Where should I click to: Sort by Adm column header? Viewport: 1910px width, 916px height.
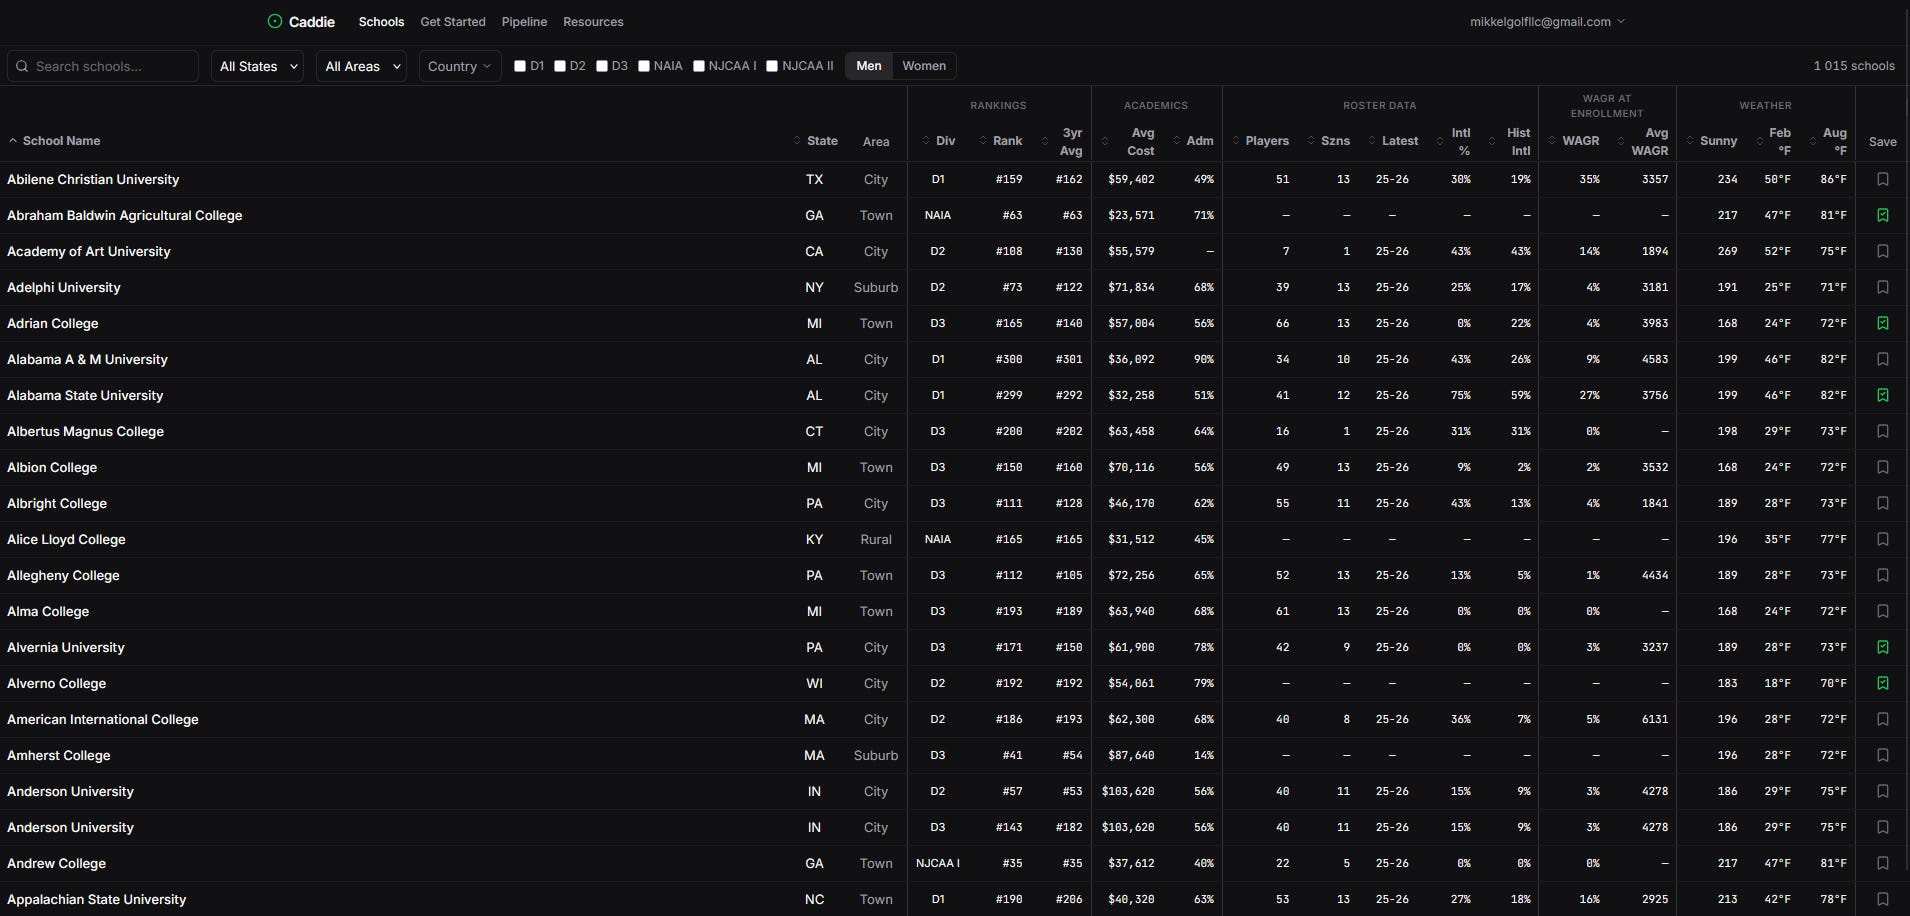click(1193, 141)
